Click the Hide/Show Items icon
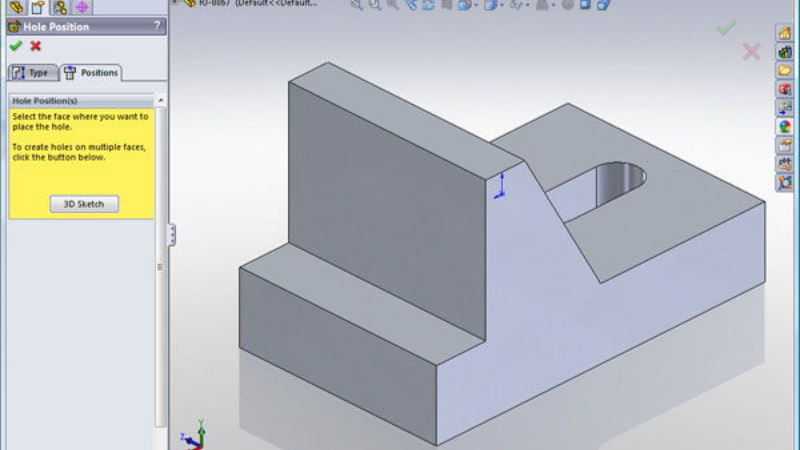The width and height of the screenshot is (800, 450). (516, 5)
